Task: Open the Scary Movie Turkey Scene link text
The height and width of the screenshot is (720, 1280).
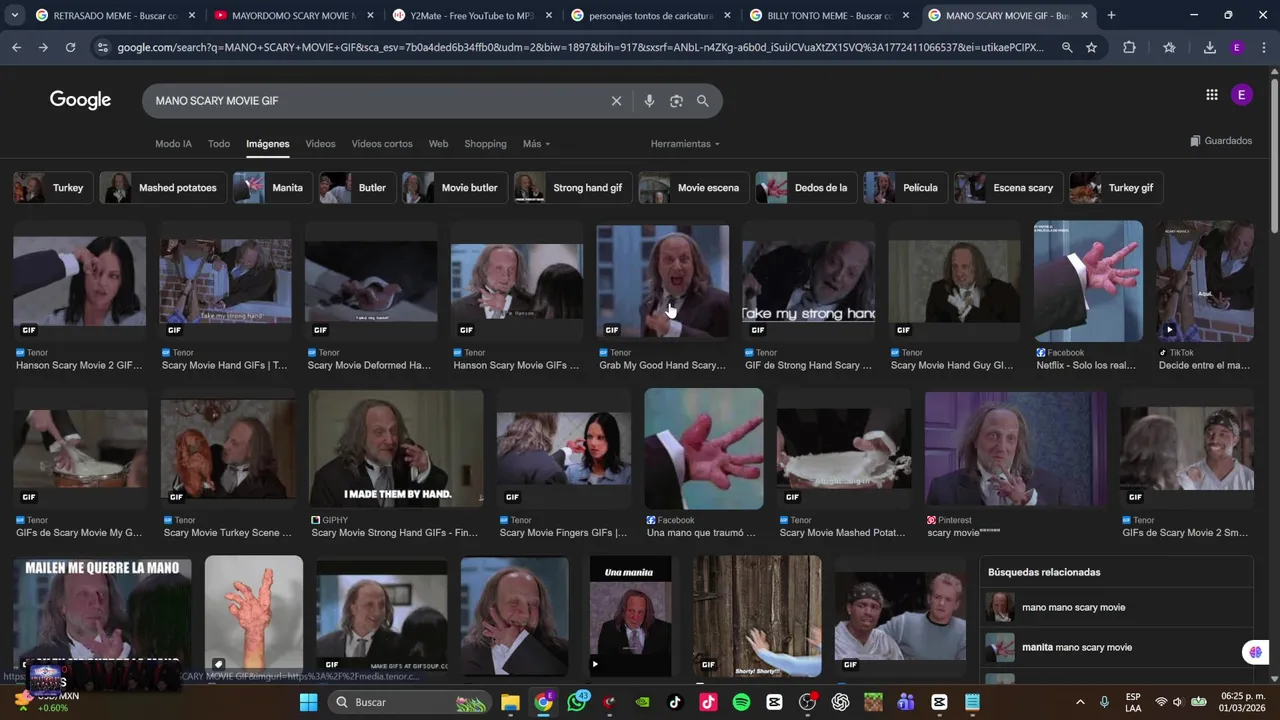Action: (228, 533)
